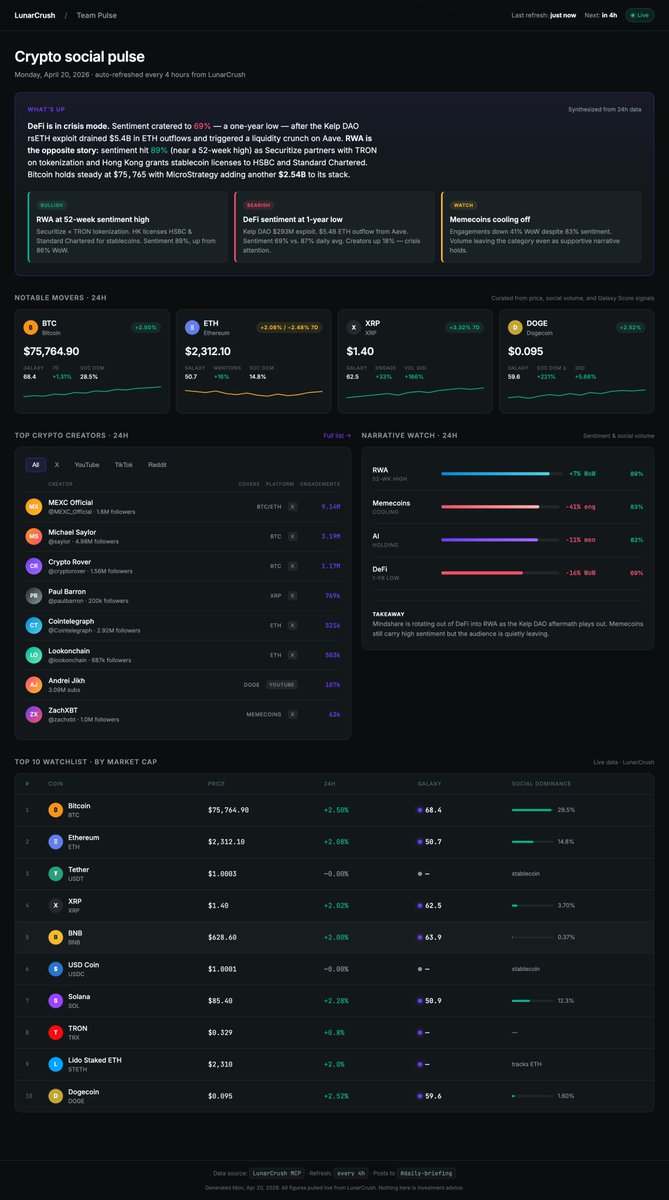Click the LunarCrush MCP data source tag
Image resolution: width=669 pixels, height=1200 pixels.
(276, 1173)
